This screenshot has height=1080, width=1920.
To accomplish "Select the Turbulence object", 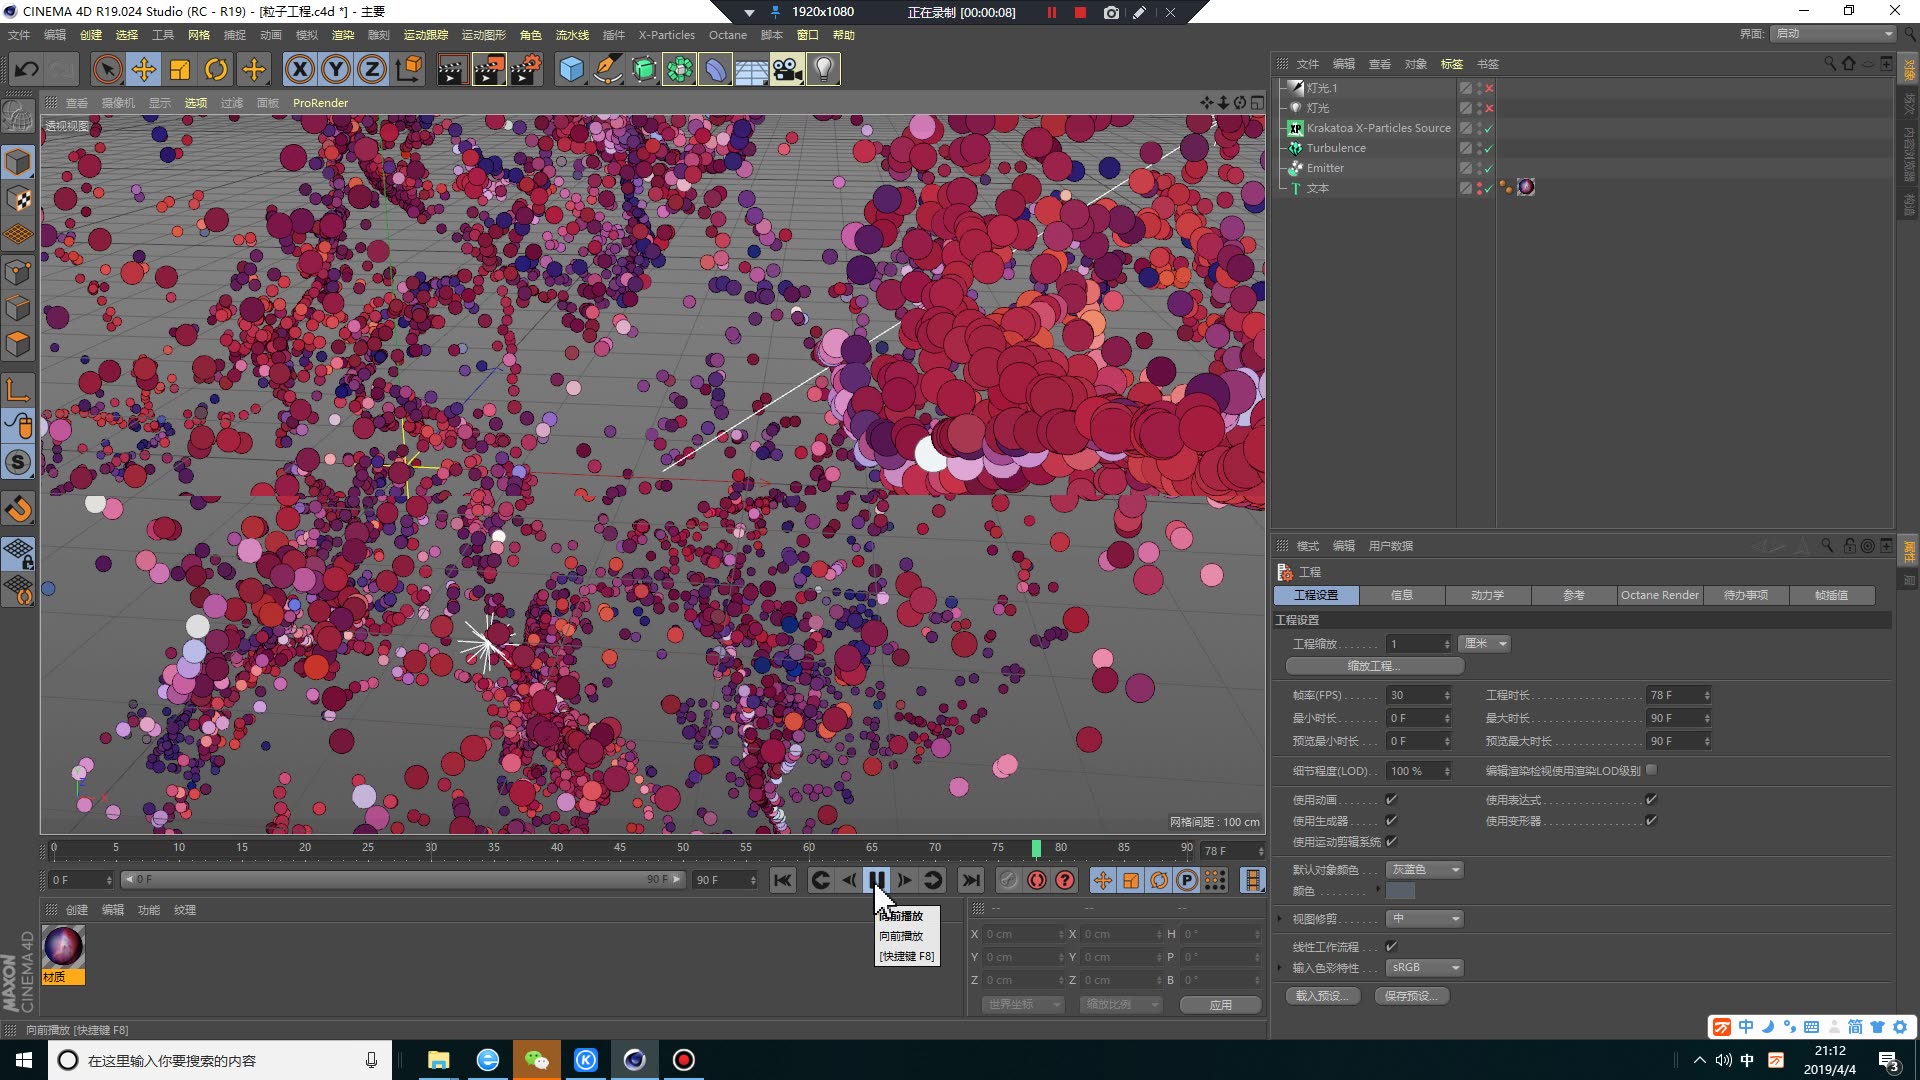I will click(x=1336, y=148).
